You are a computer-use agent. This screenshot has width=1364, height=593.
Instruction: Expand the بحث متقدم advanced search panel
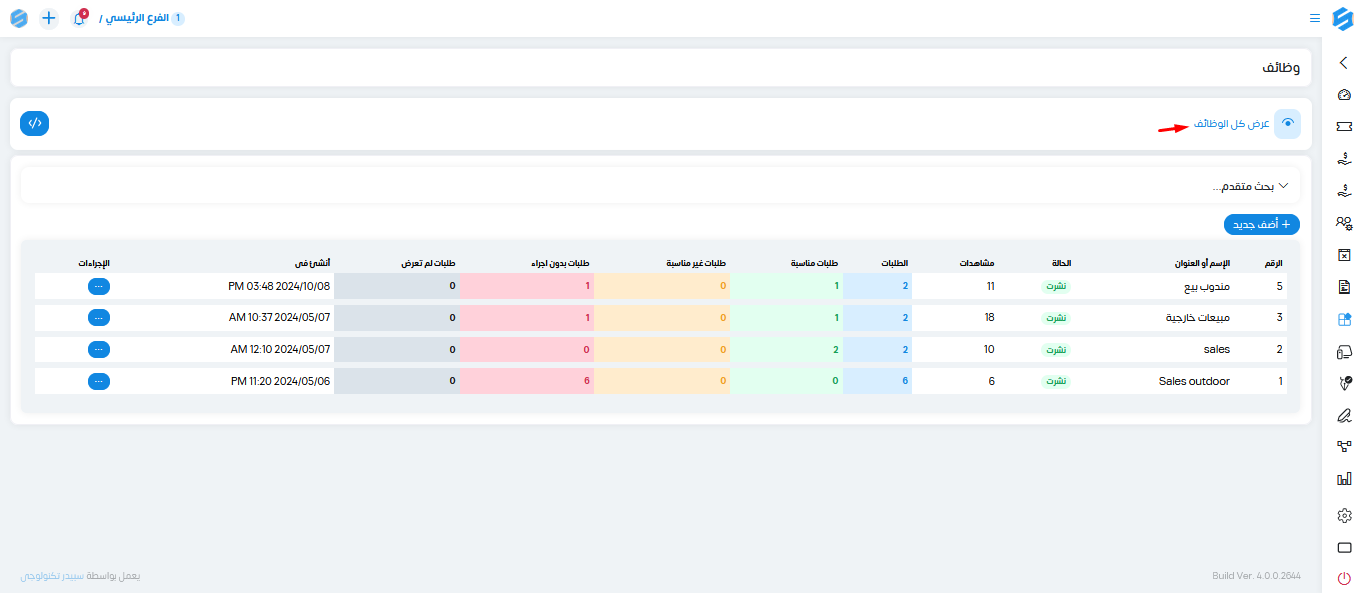pos(660,186)
